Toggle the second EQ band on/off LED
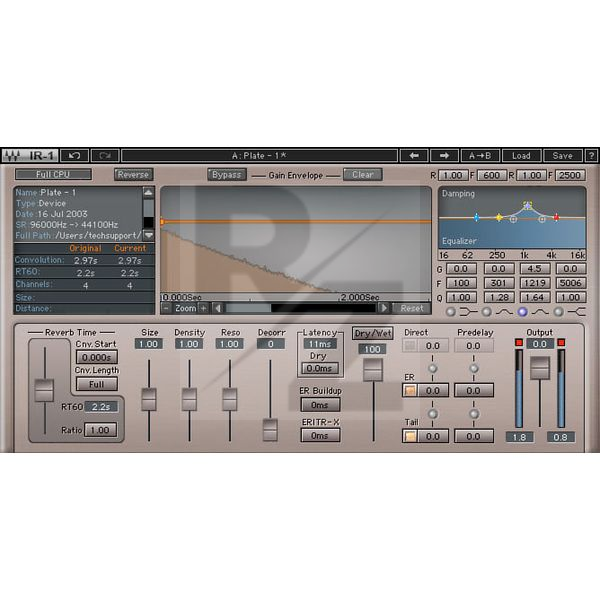The height and width of the screenshot is (600, 600). pyautogui.click(x=487, y=312)
